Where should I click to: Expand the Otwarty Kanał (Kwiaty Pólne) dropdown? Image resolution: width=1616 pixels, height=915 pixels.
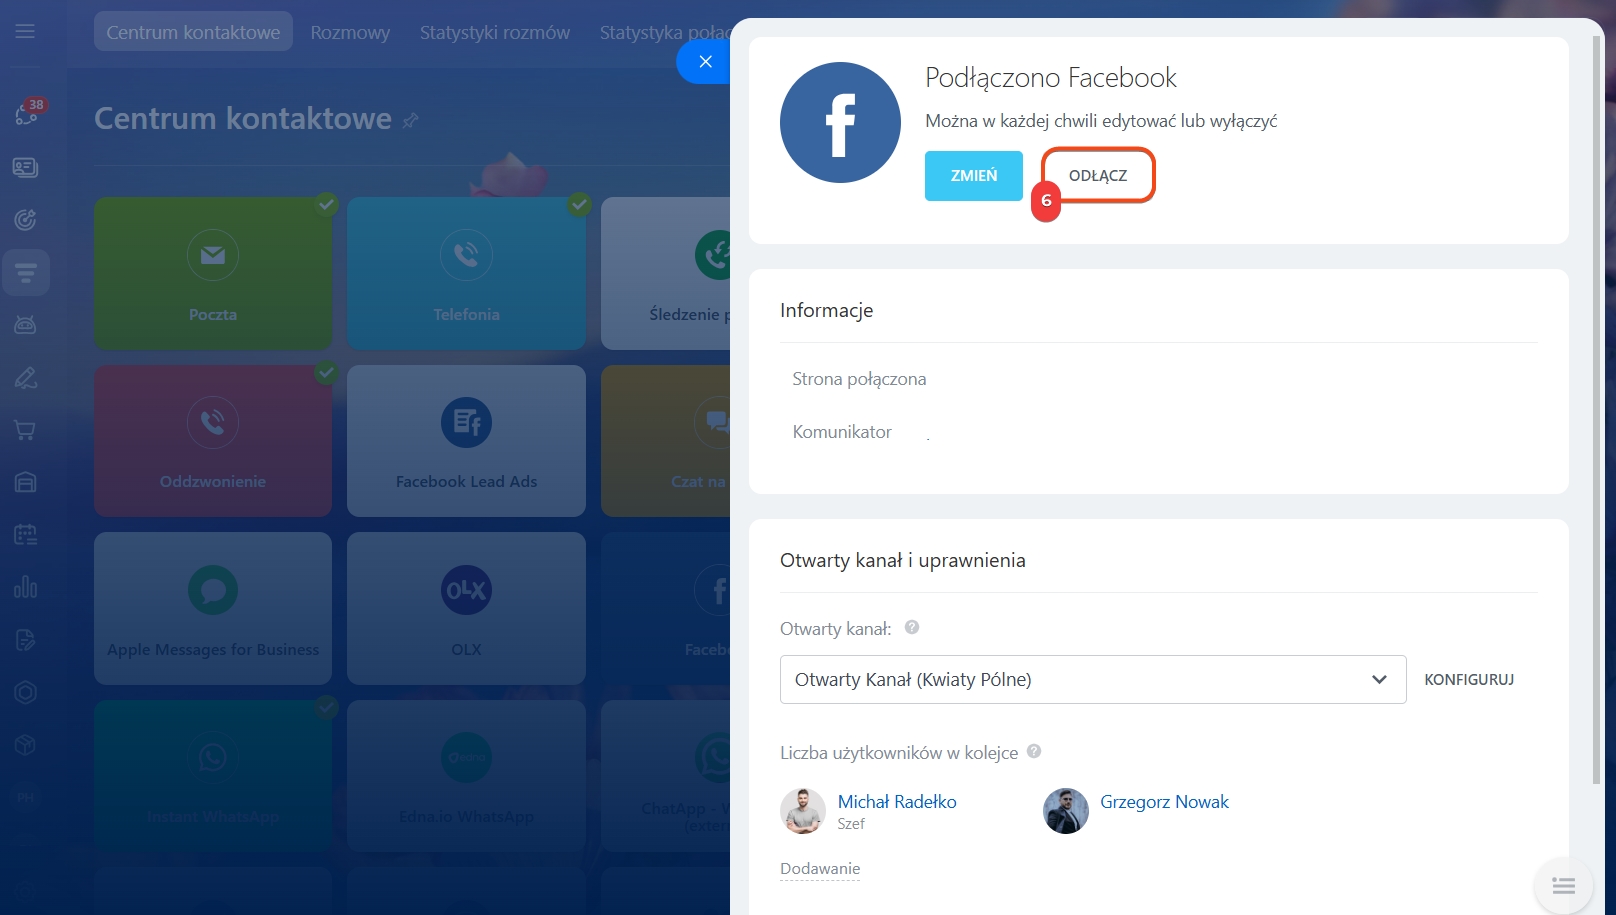pos(1093,680)
